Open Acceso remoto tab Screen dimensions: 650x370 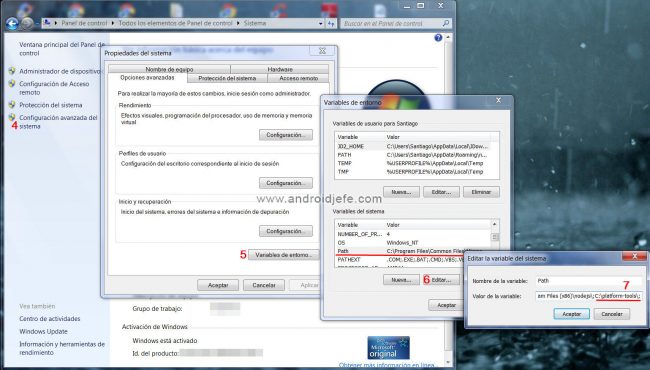pyautogui.click(x=298, y=78)
